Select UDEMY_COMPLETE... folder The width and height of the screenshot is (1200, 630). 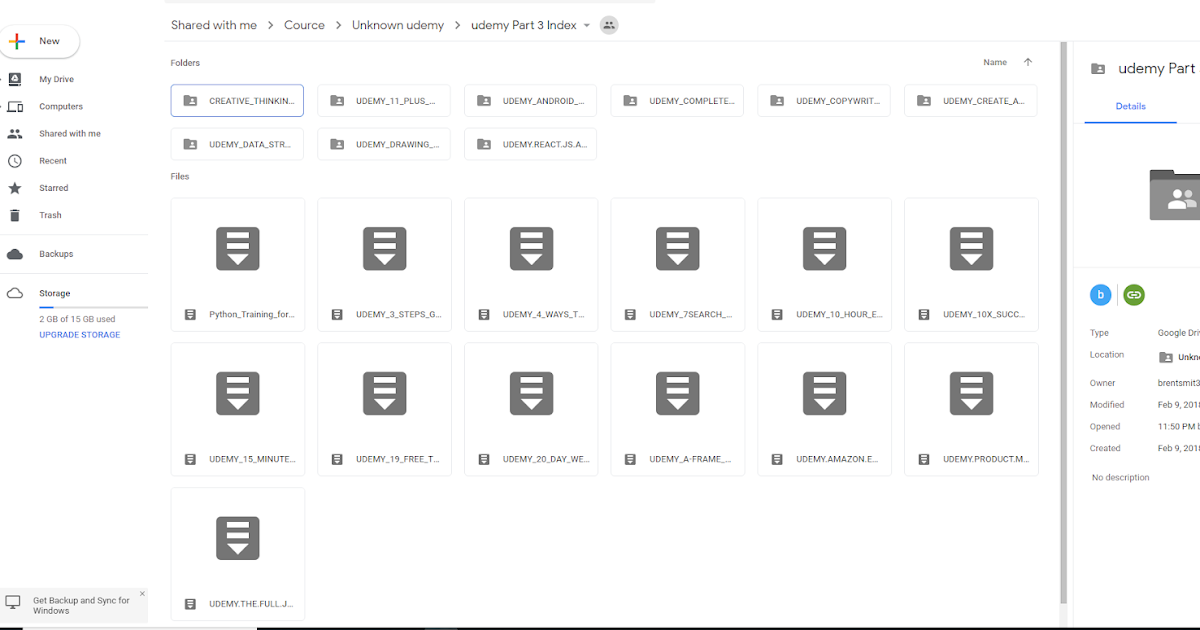coord(677,101)
